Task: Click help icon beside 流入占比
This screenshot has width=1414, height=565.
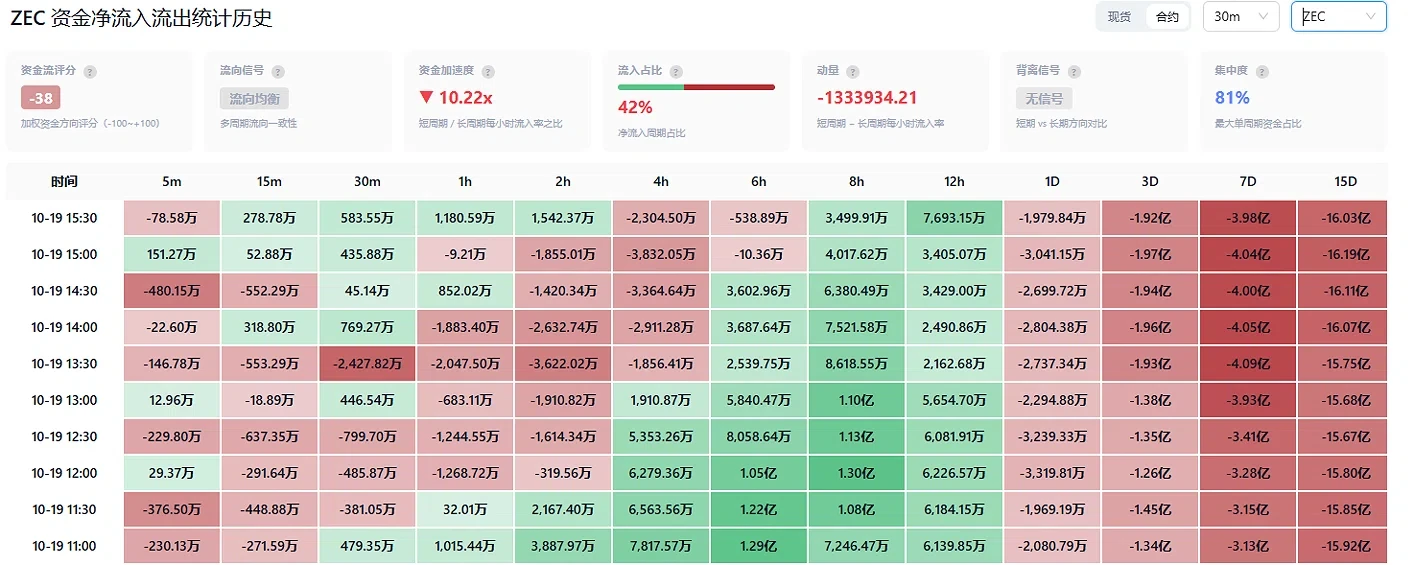Action: 676,72
